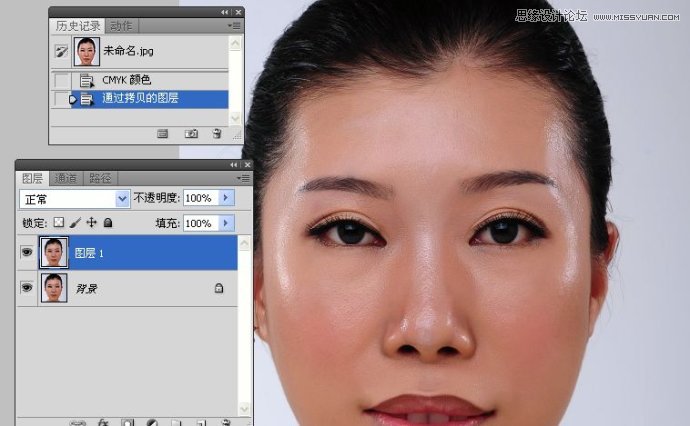Switch to the 历史记录 tab
This screenshot has height=426, width=690.
77,26
